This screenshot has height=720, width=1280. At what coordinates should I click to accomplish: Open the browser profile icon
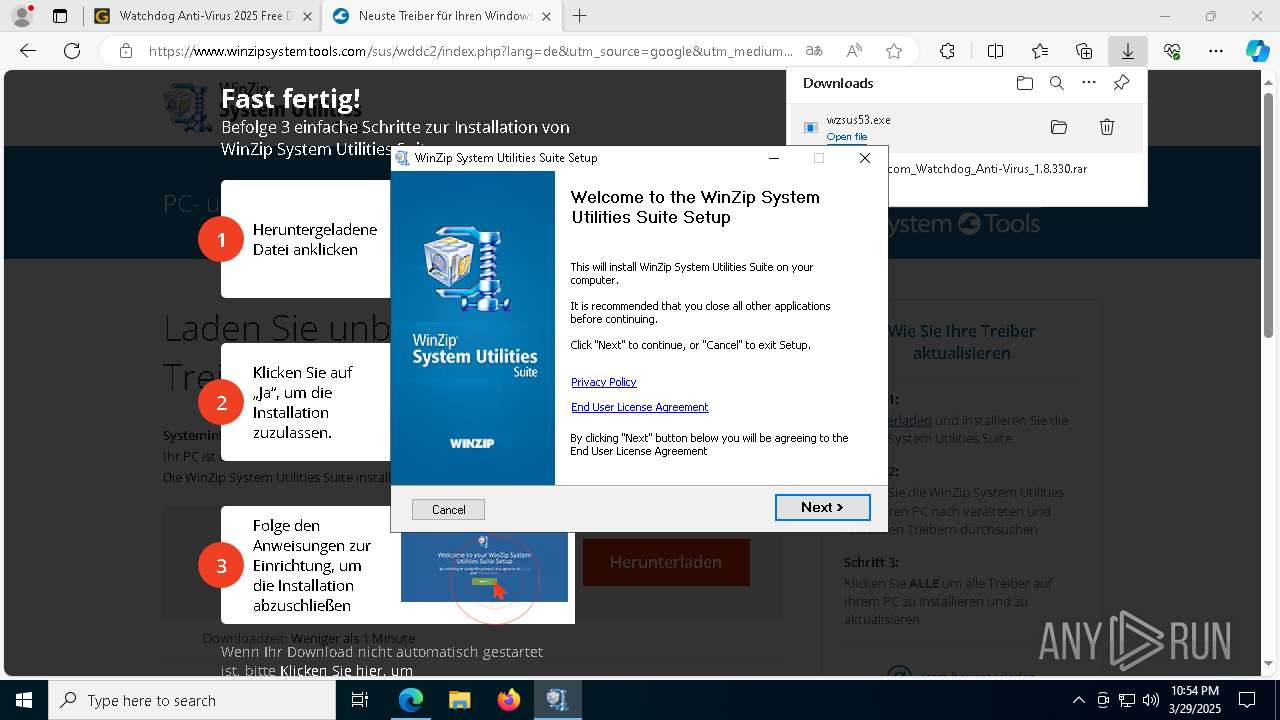click(x=21, y=16)
